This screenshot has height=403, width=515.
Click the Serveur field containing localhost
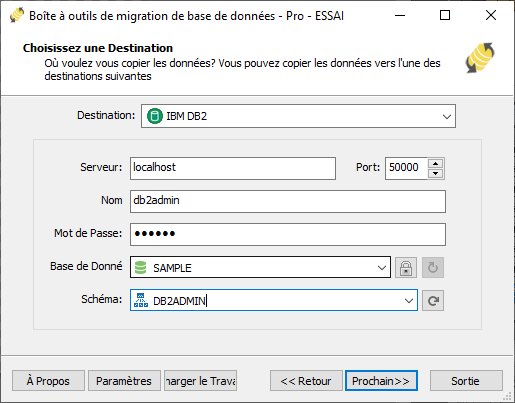click(233, 168)
